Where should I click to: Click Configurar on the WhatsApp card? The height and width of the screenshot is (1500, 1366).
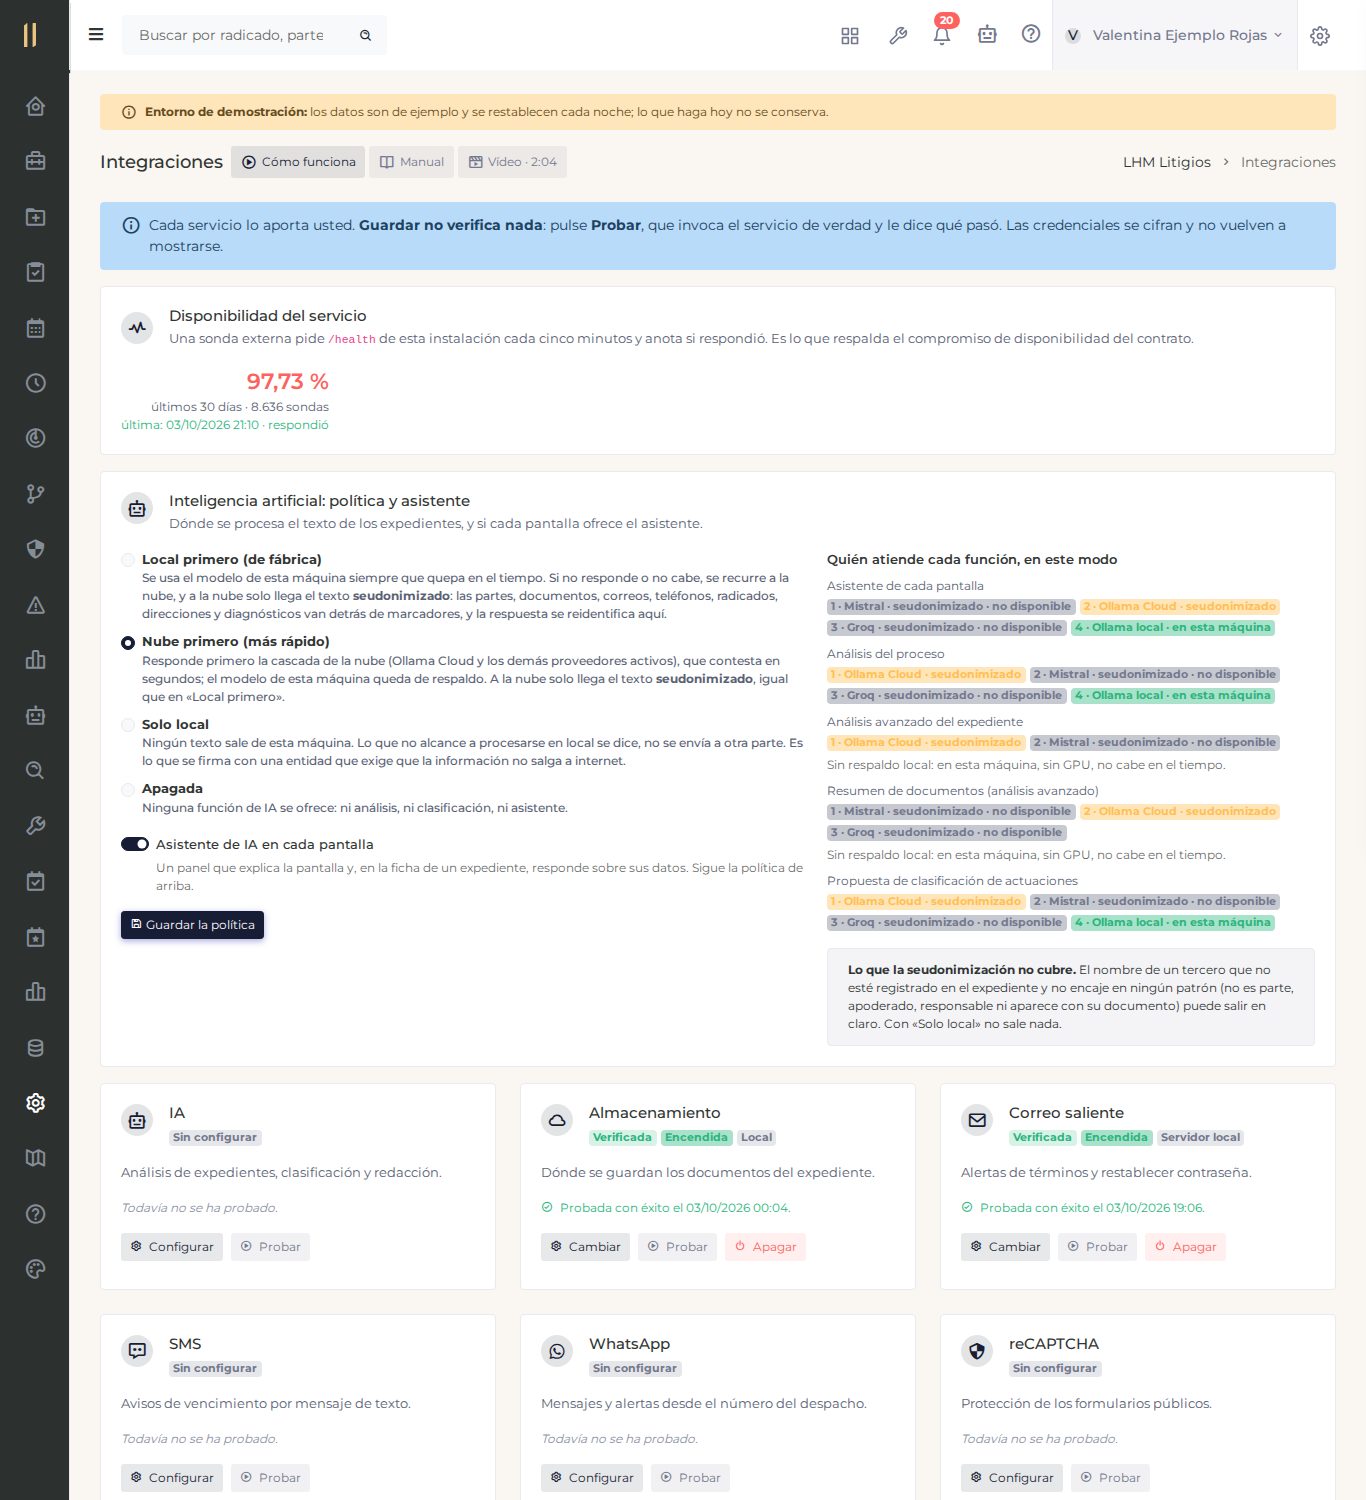click(x=592, y=1478)
